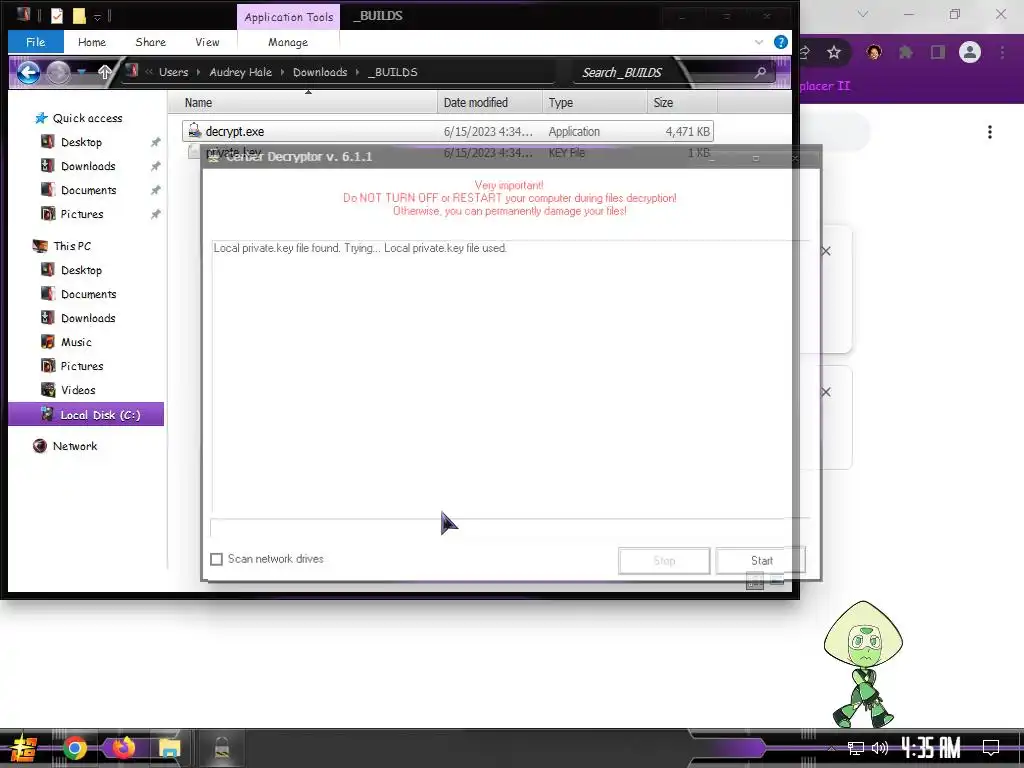Click the decrypt.exe application icon

(194, 131)
